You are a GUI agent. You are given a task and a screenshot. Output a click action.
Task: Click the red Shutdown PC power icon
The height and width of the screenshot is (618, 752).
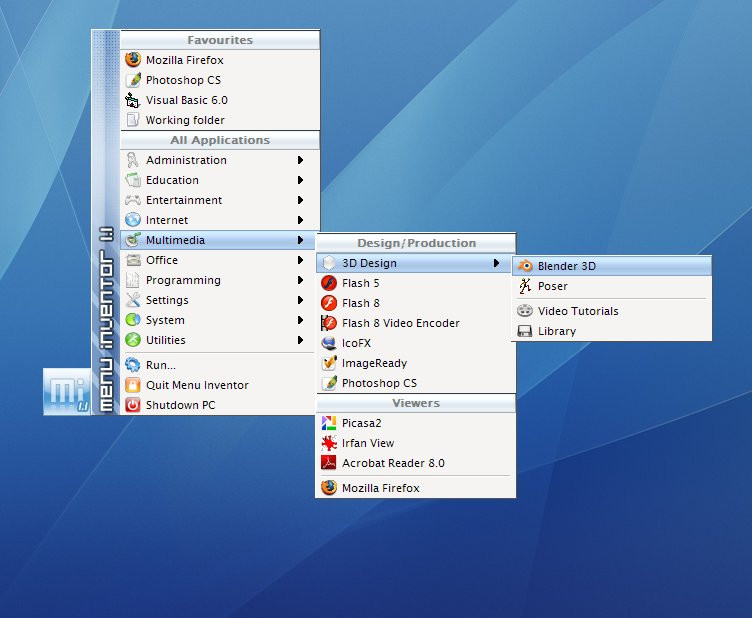pos(133,405)
